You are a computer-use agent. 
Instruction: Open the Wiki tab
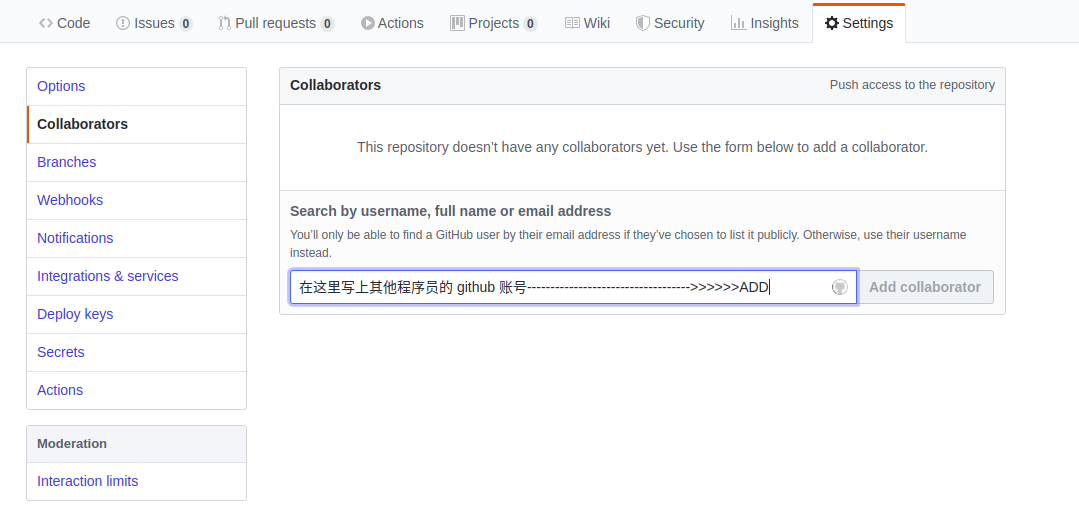(587, 23)
